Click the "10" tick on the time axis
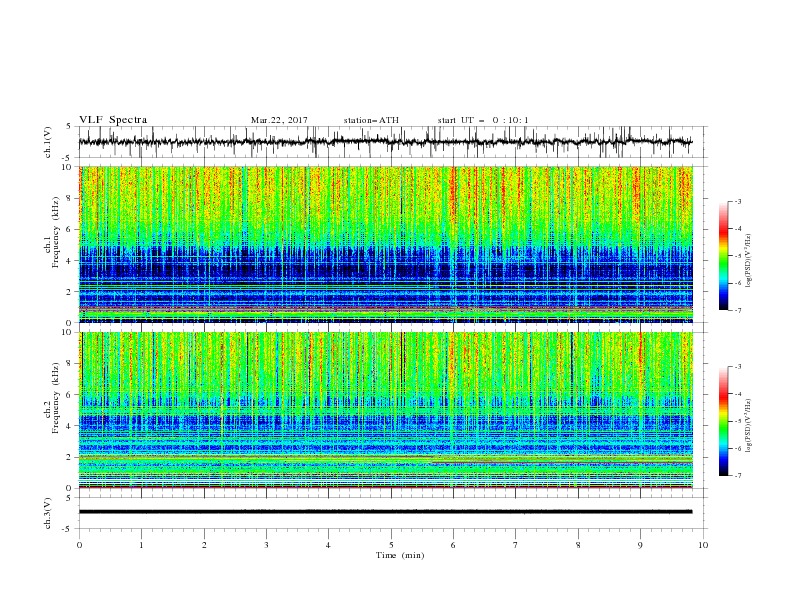Screen dimensions: 792x612 (703, 545)
